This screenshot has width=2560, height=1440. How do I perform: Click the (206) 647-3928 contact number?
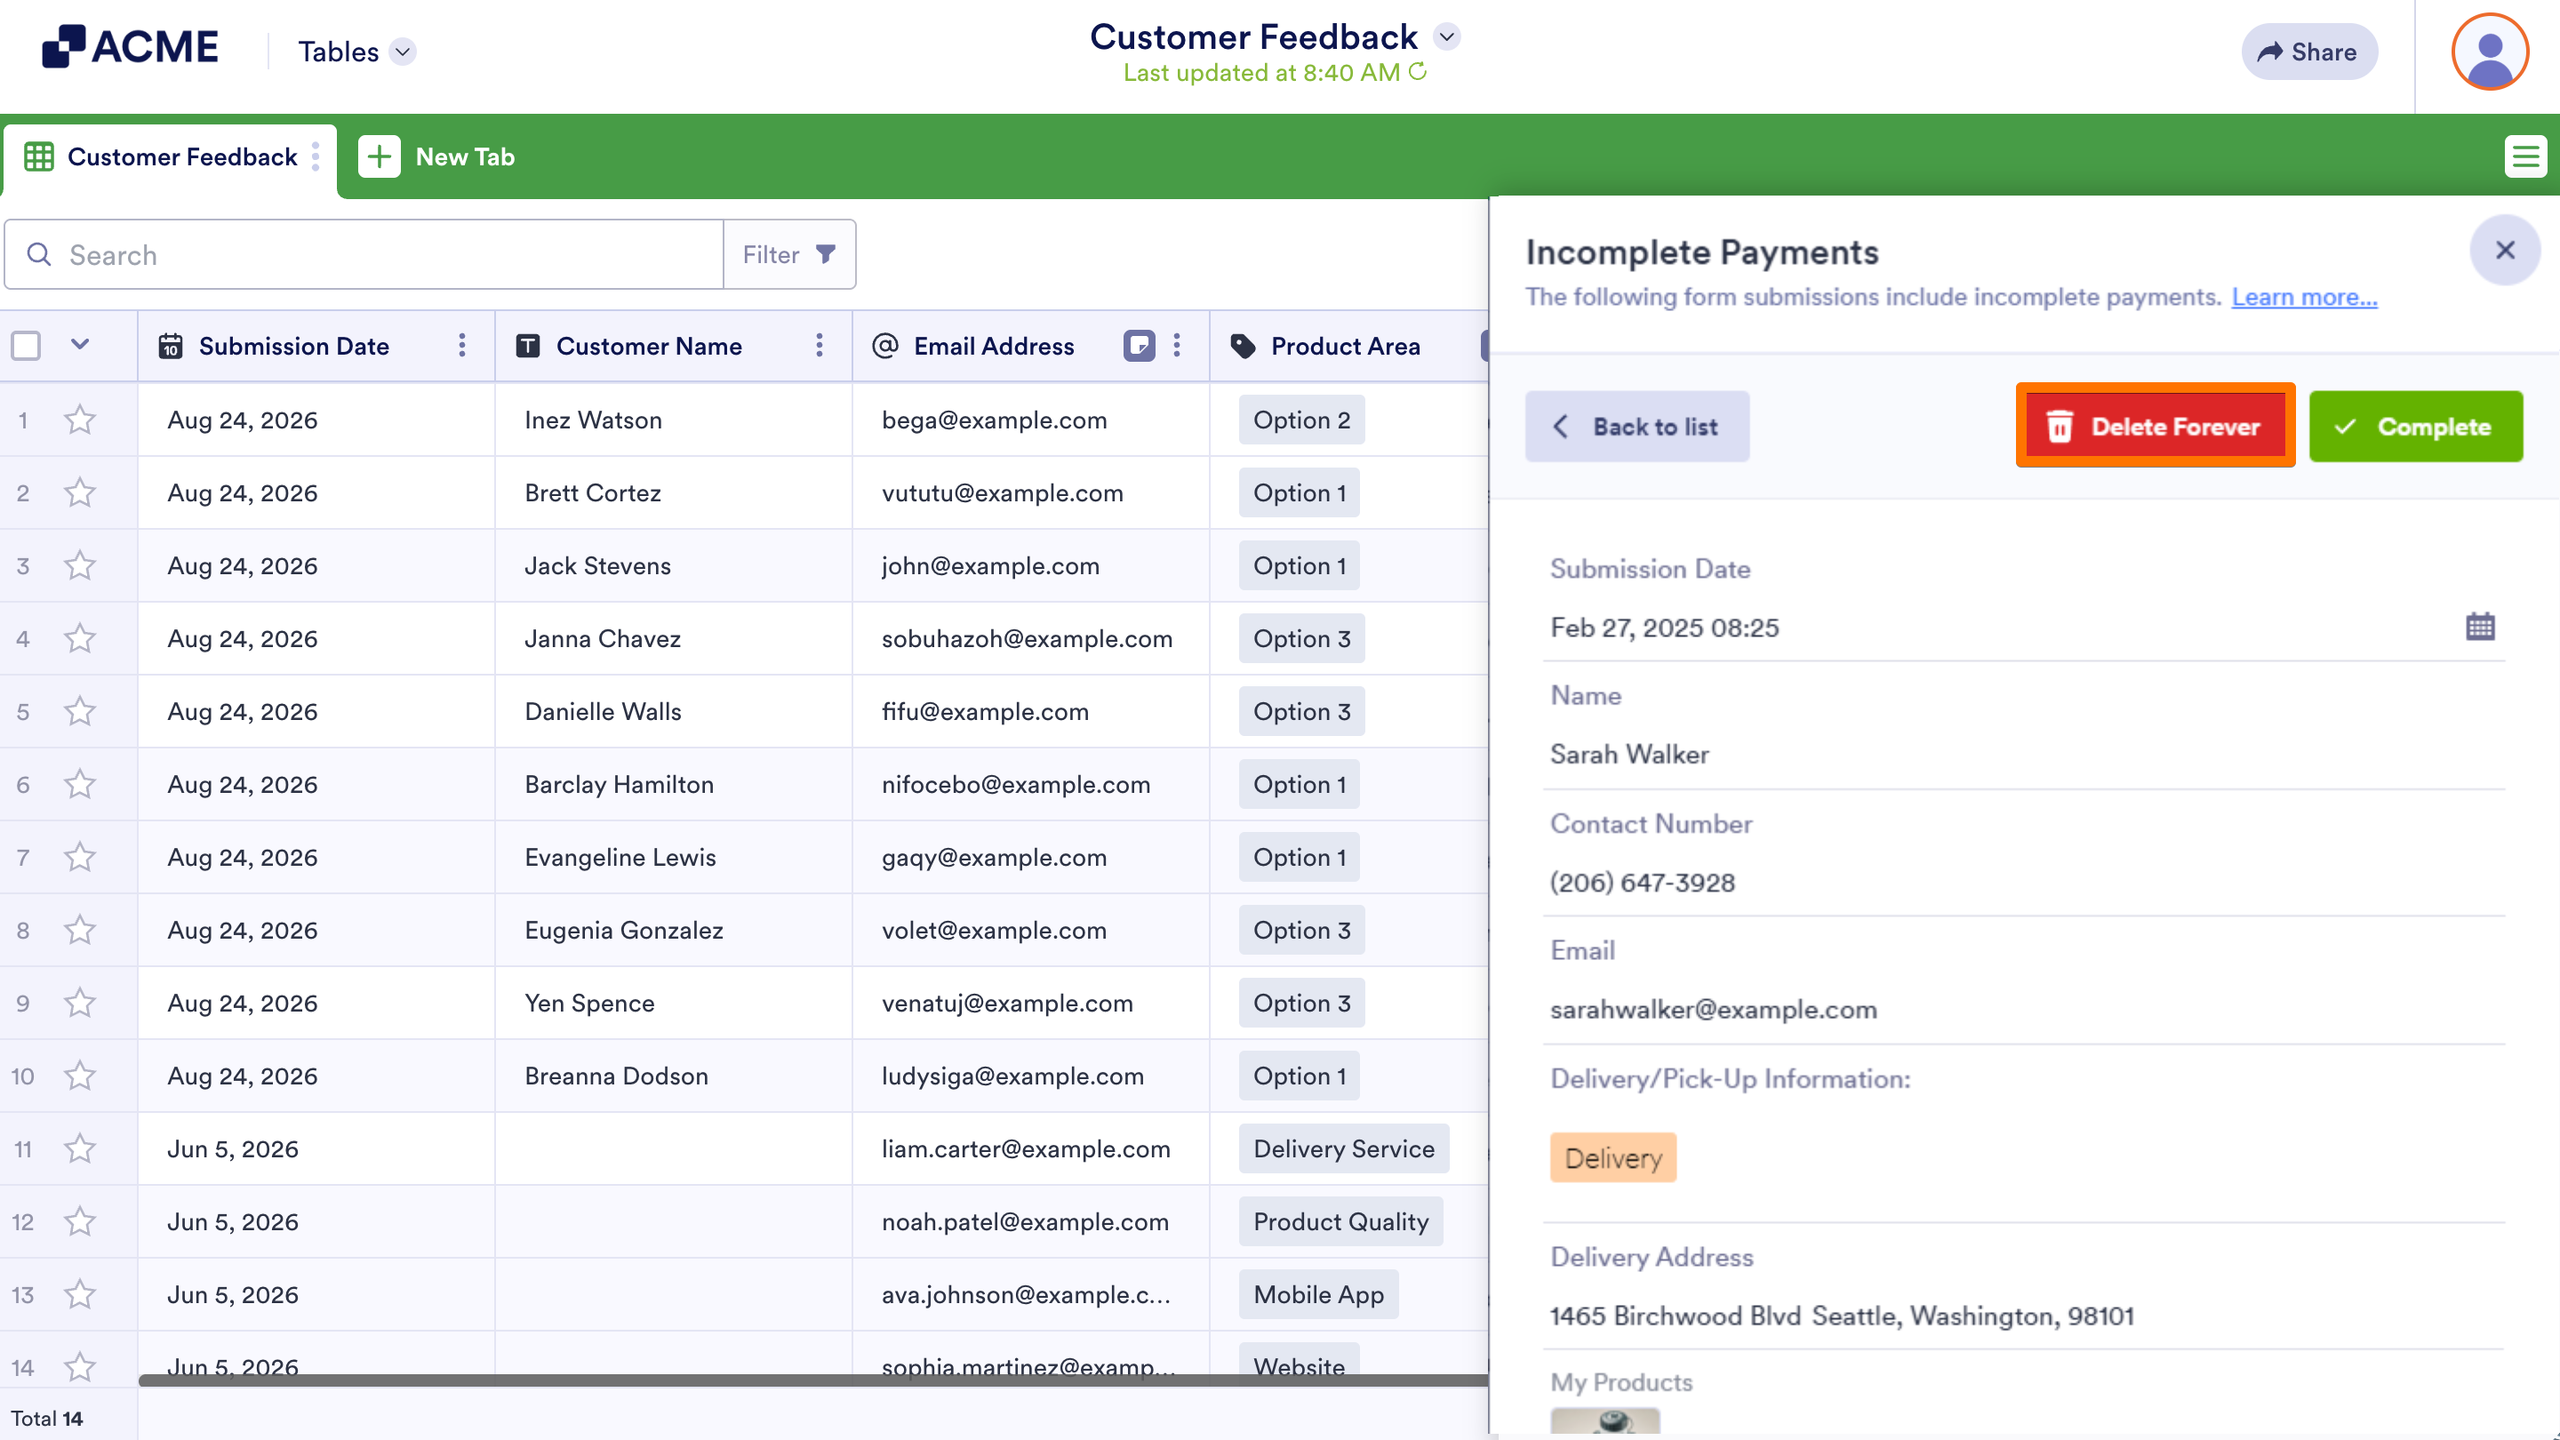click(1642, 883)
